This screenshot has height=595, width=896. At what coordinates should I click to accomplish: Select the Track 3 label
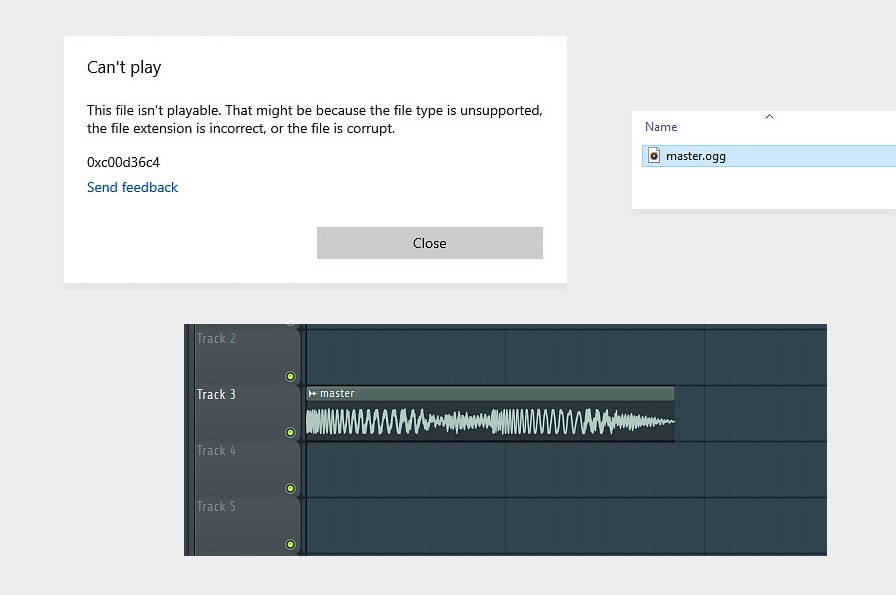coord(216,394)
